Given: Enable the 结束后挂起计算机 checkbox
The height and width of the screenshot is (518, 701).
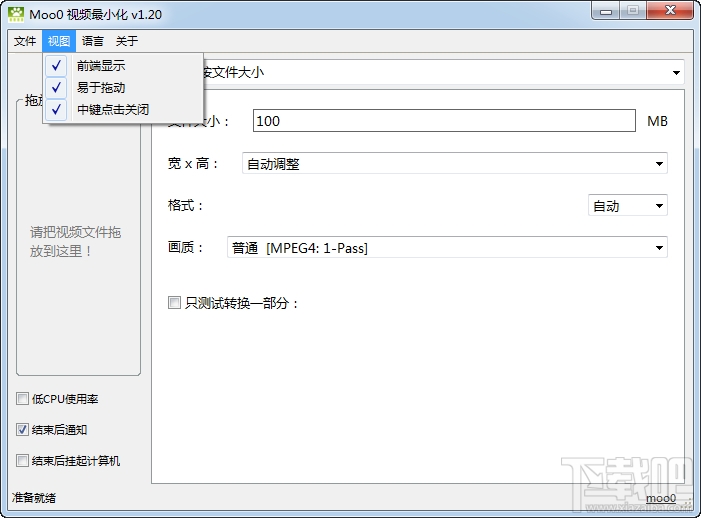Looking at the screenshot, I should (22, 460).
